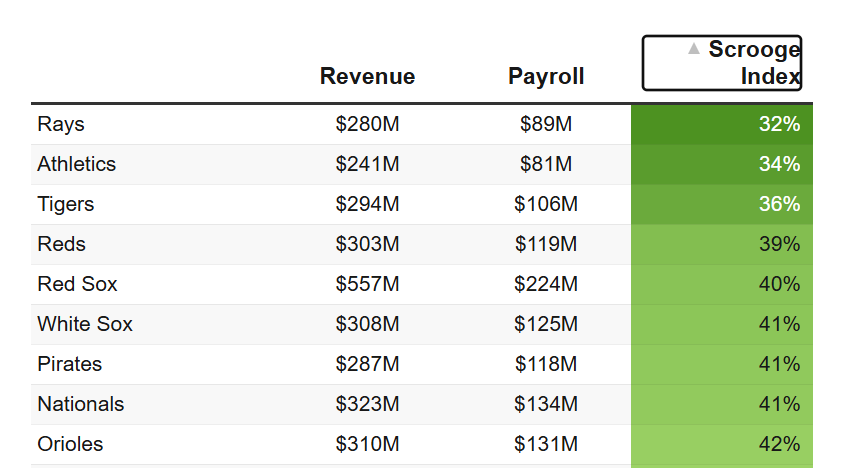Image resolution: width=848 pixels, height=468 pixels.
Task: Click the Athletics payroll value $81M
Action: (x=546, y=164)
